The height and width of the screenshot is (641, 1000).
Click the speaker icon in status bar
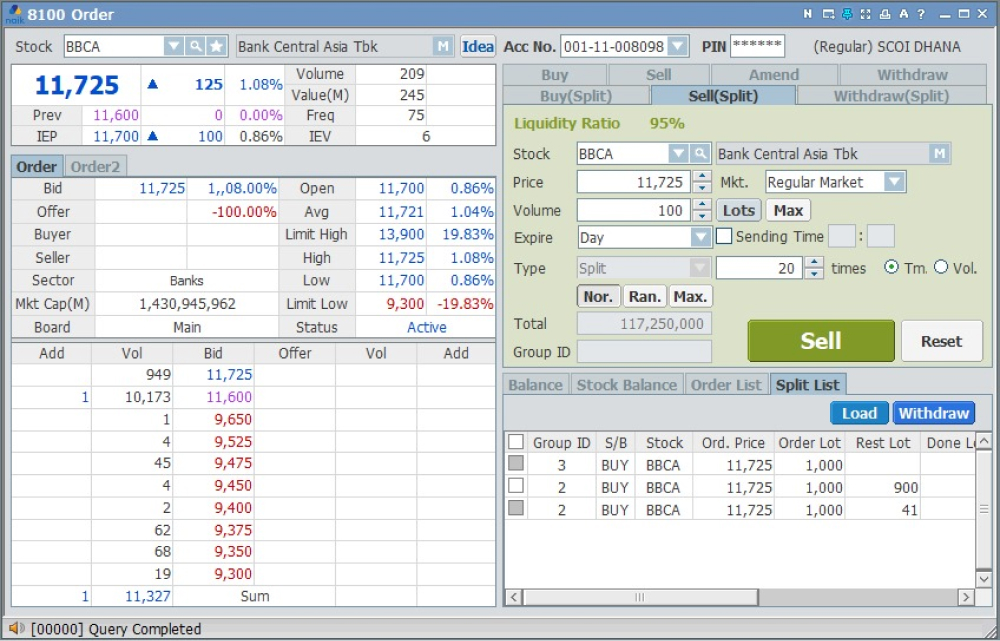tap(16, 629)
